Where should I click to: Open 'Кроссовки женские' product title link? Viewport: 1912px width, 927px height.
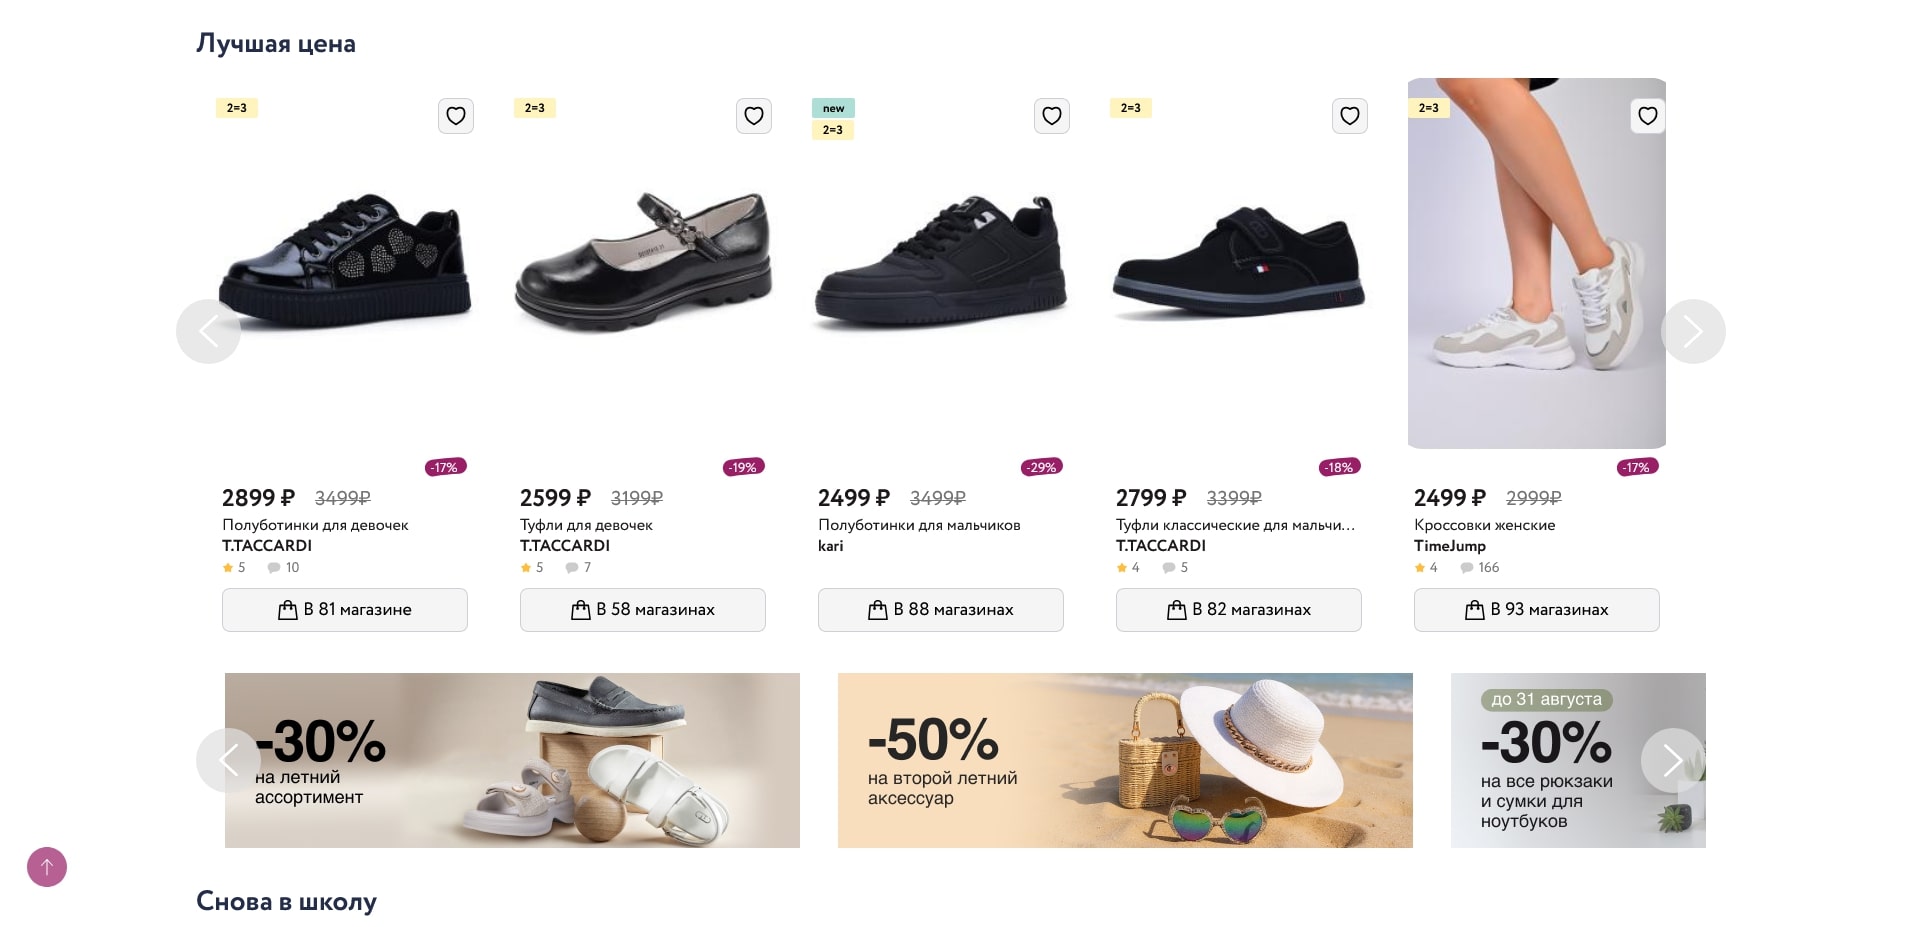(x=1484, y=525)
